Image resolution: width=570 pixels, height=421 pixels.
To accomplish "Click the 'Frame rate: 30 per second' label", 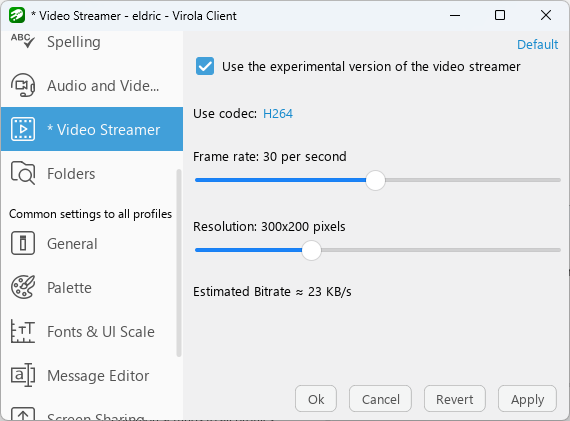I will pyautogui.click(x=270, y=157).
